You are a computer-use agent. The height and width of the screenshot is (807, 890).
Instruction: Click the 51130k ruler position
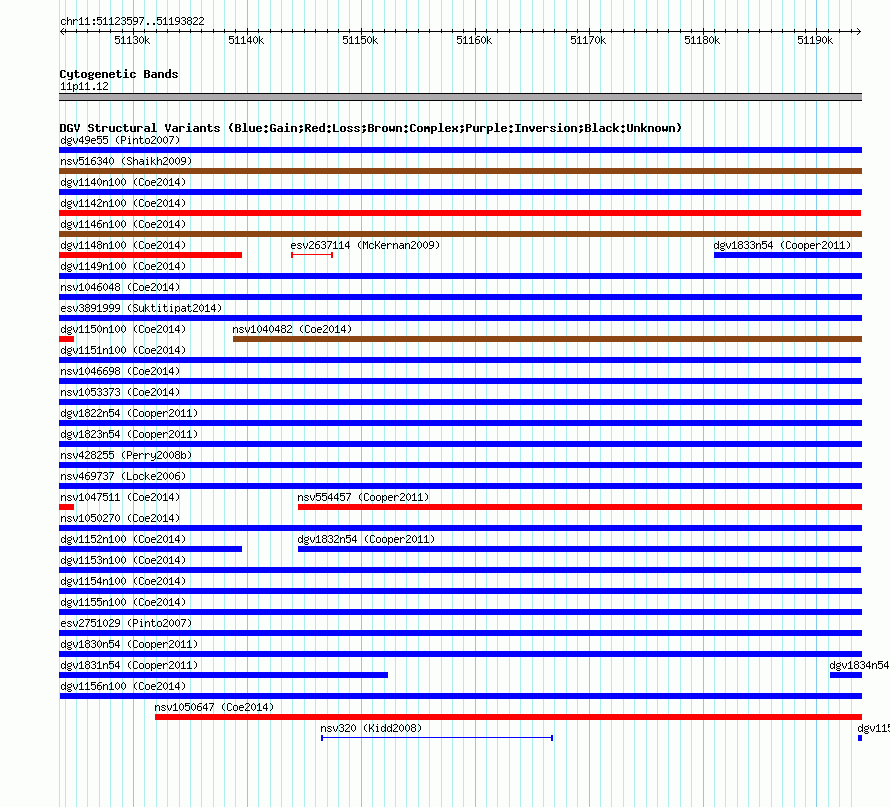pyautogui.click(x=132, y=40)
